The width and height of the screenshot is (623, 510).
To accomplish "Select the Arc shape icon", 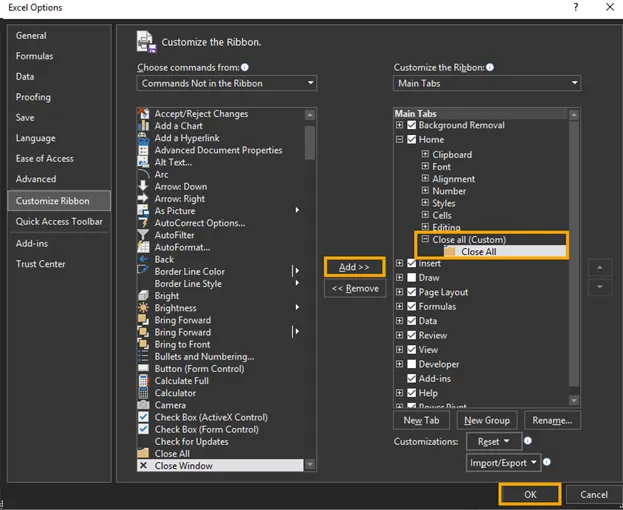I will click(x=143, y=174).
